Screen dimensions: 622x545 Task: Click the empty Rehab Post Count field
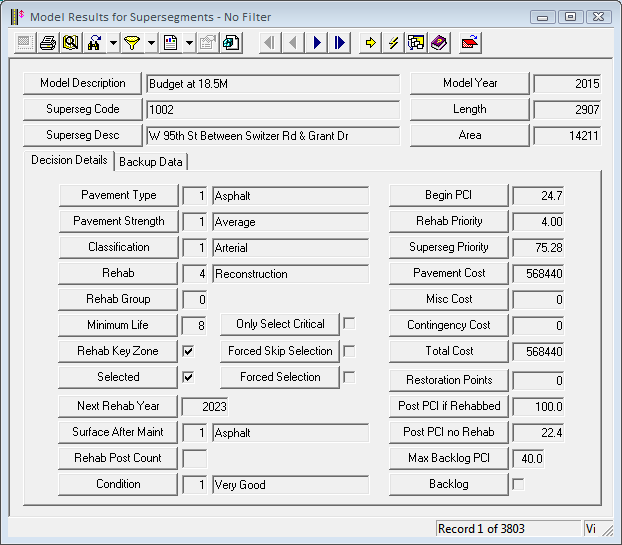tap(194, 459)
